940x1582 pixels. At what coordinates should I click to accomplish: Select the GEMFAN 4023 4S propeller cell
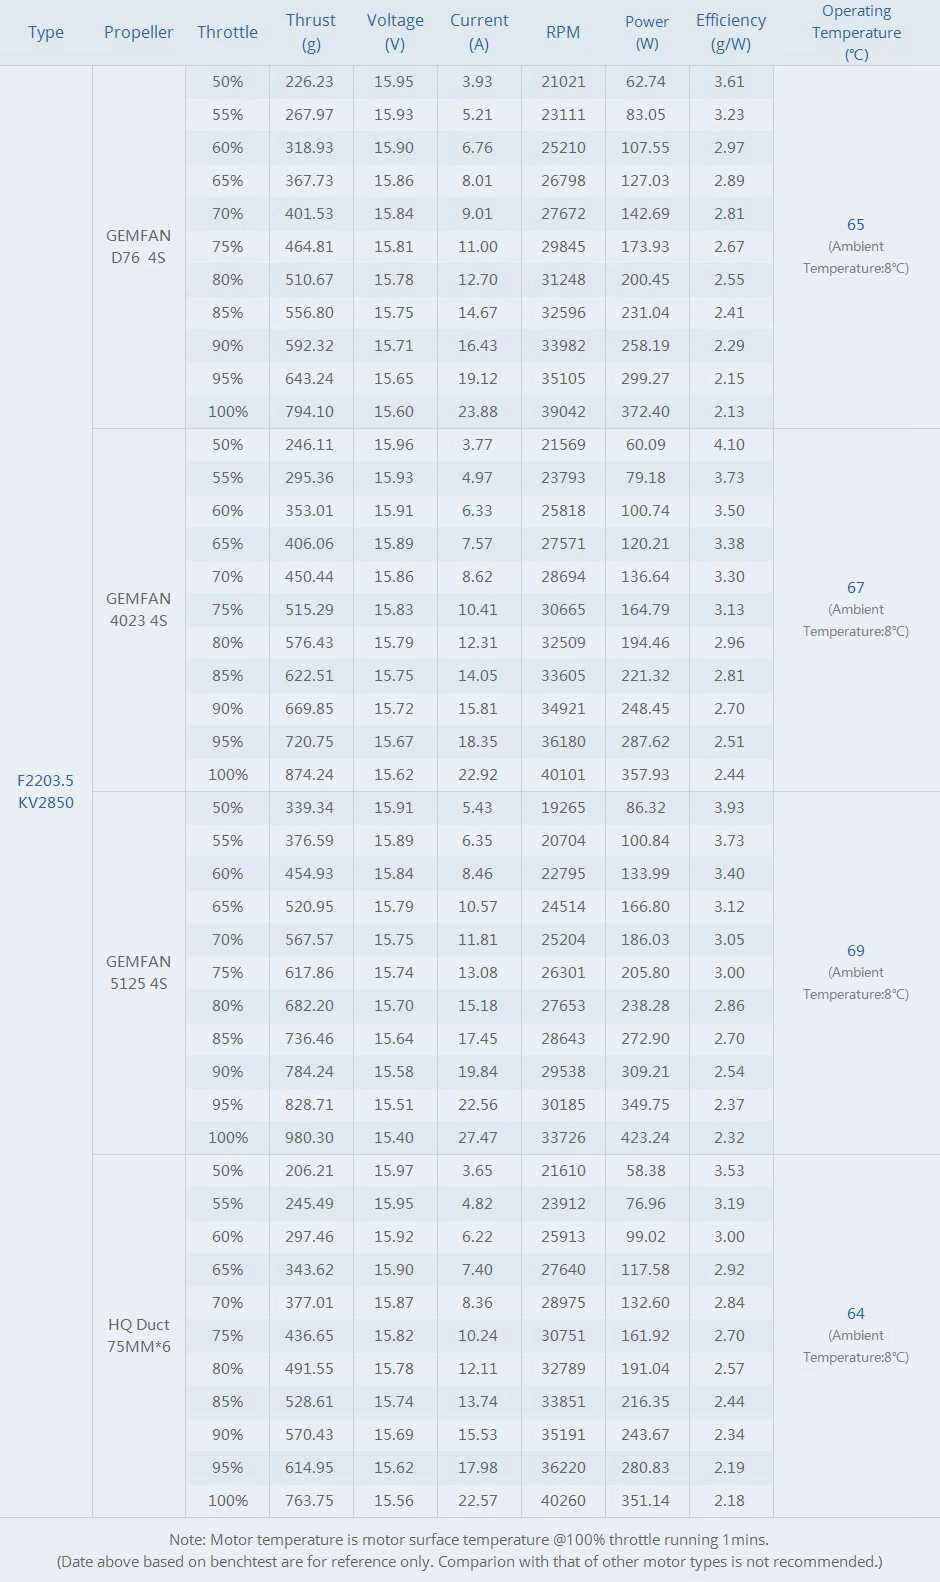(138, 609)
